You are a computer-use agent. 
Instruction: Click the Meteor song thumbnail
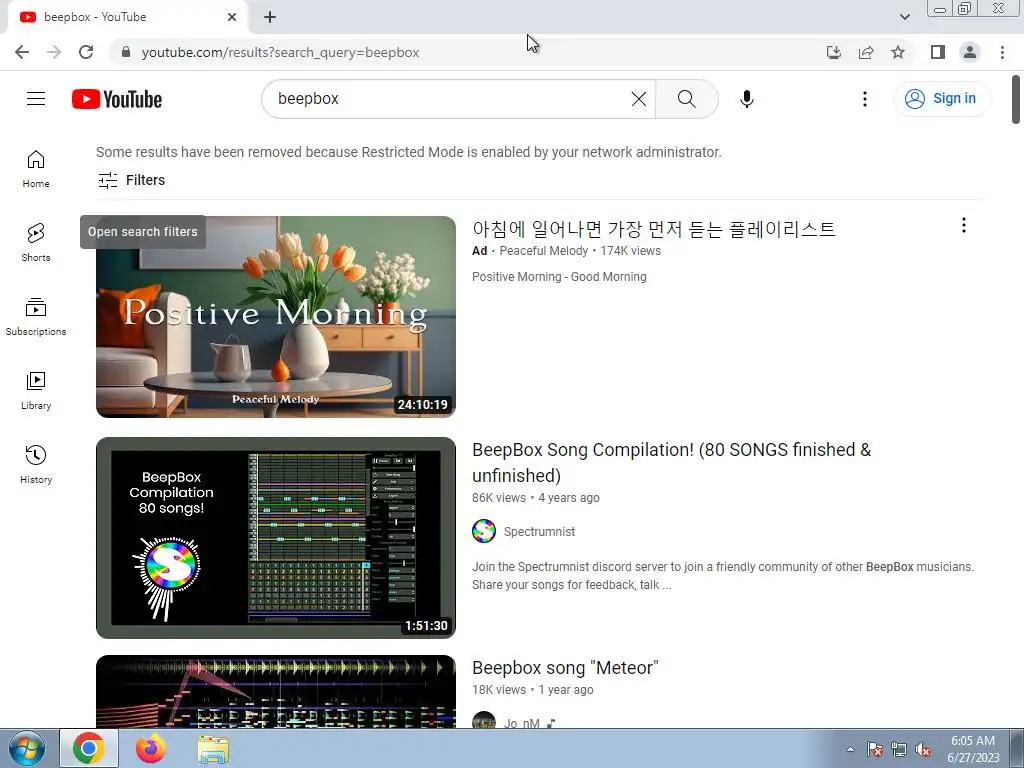point(276,692)
